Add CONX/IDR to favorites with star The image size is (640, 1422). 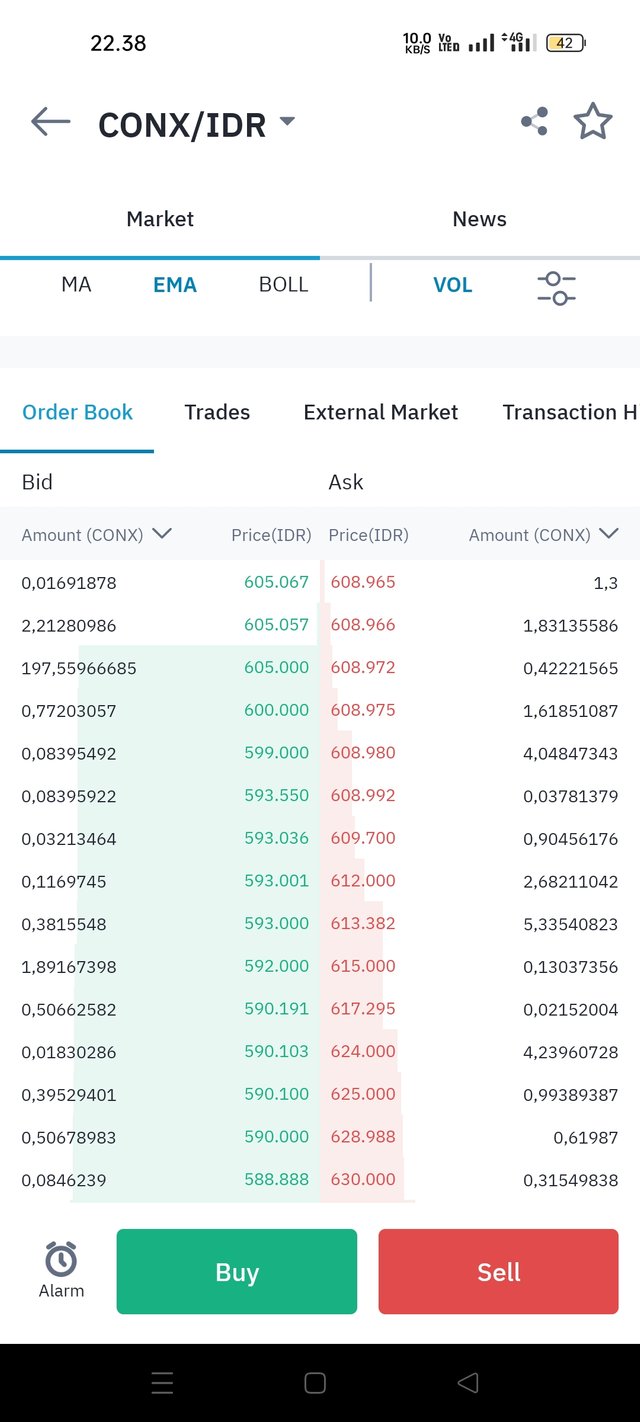tap(593, 122)
